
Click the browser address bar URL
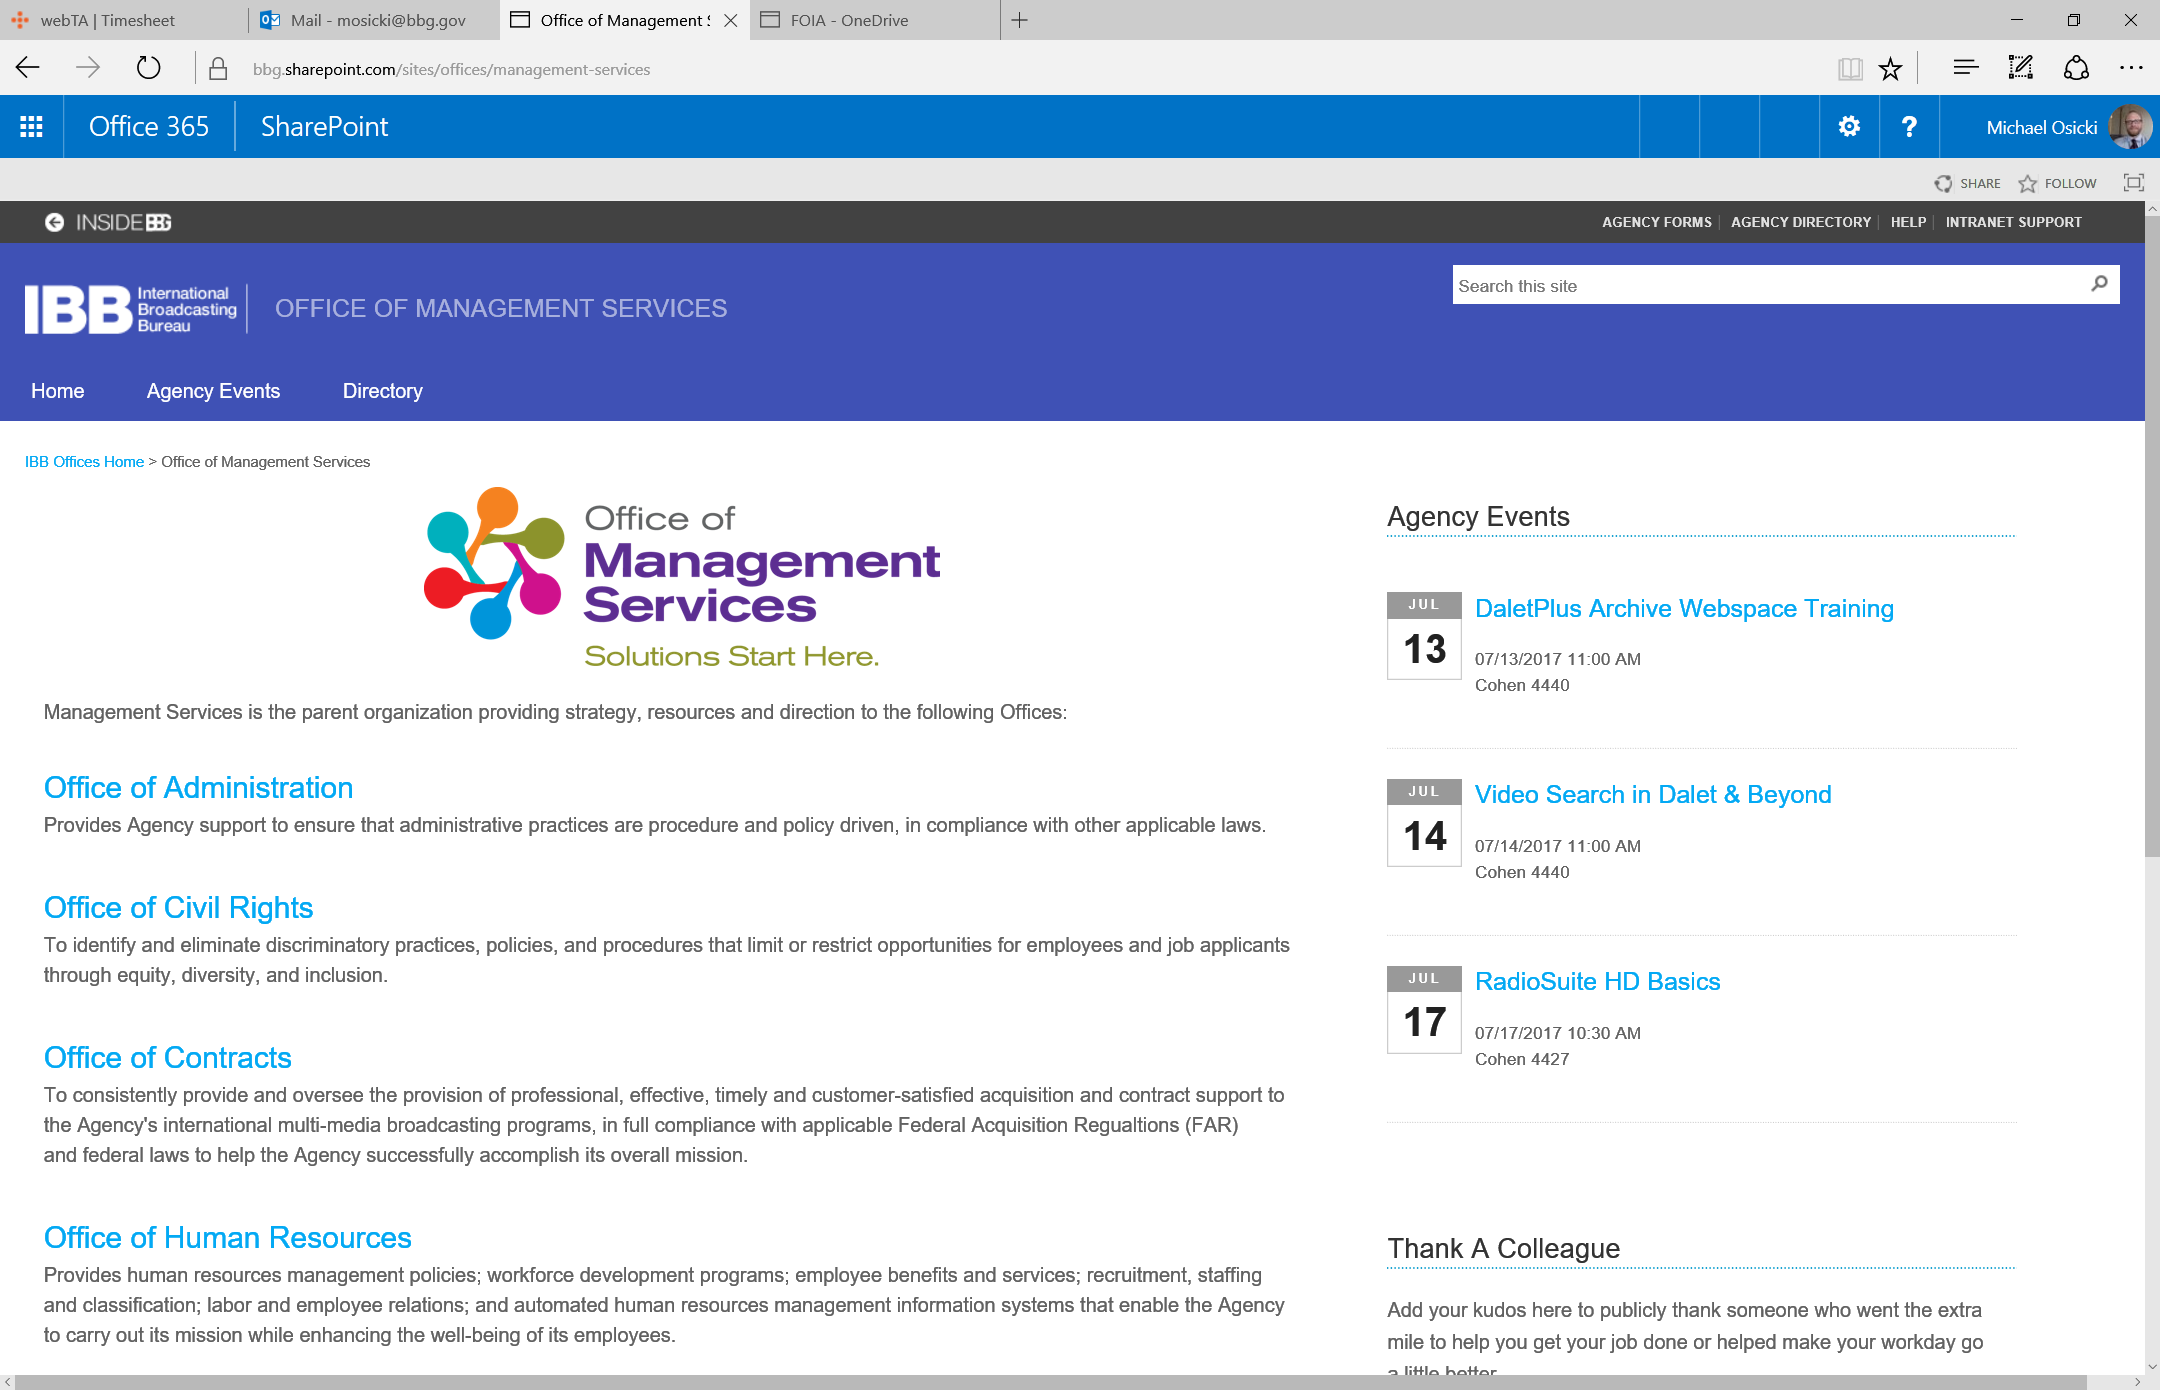(x=451, y=69)
